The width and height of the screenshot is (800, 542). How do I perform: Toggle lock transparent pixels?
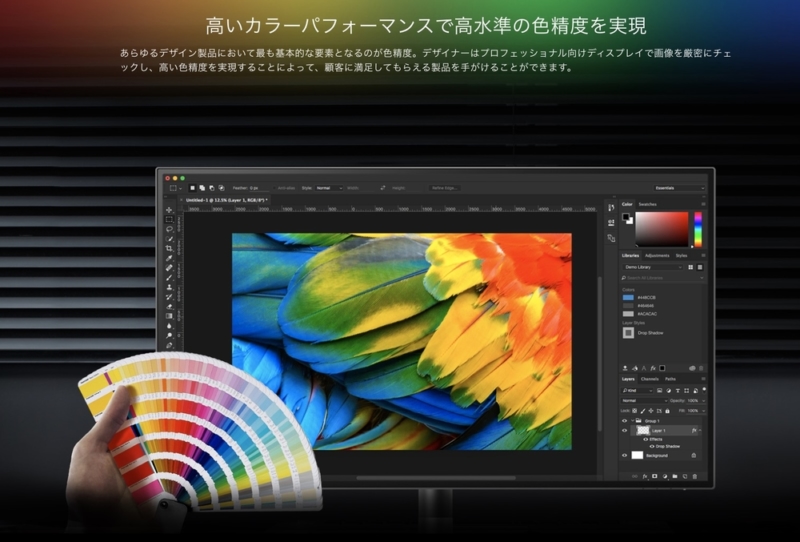634,411
